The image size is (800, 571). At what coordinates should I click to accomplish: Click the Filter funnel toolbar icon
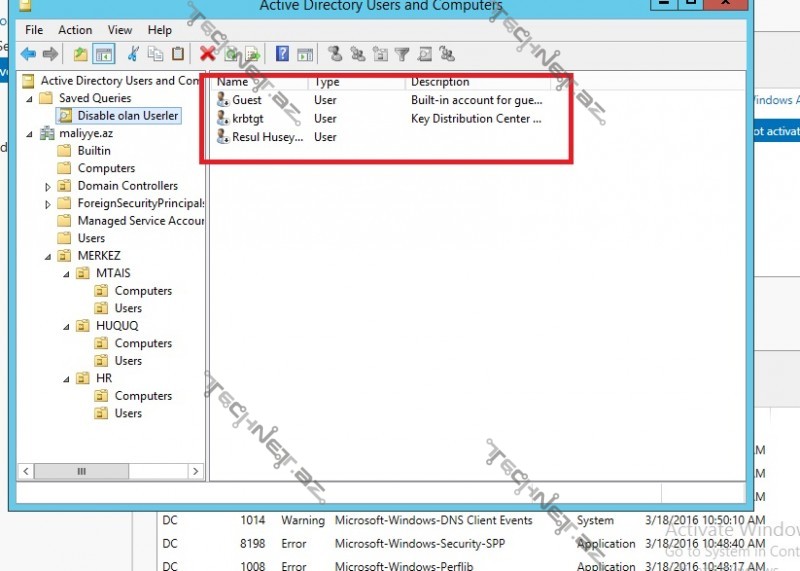pos(402,54)
